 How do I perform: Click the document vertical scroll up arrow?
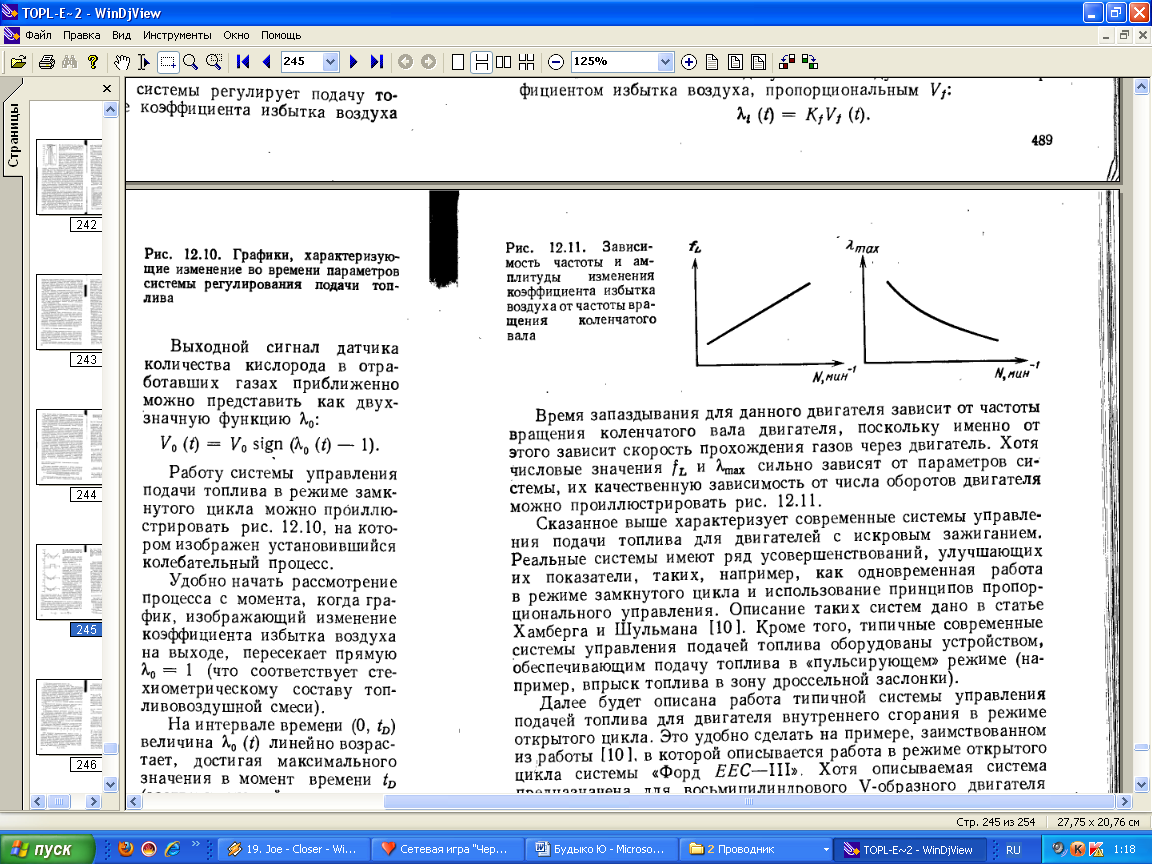(1142, 87)
